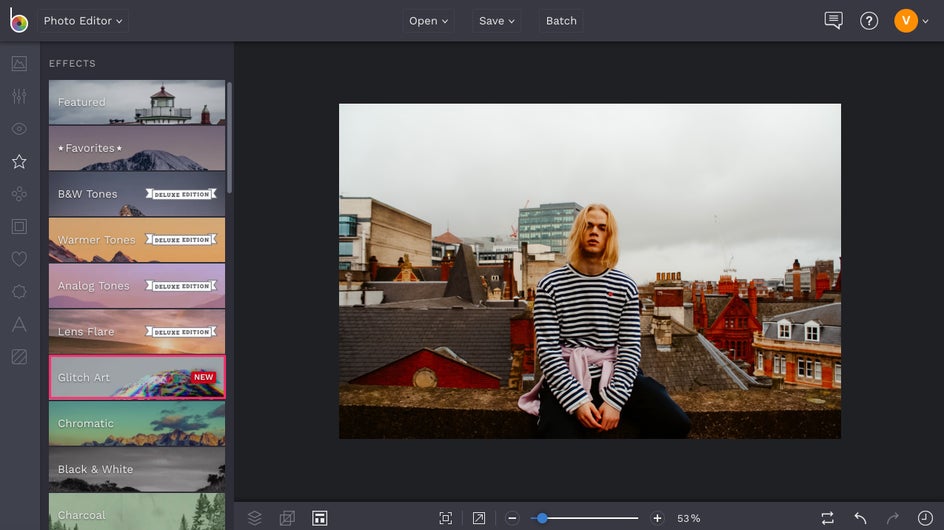Open the Frames sidebar icon
944x530 pixels.
(19, 227)
